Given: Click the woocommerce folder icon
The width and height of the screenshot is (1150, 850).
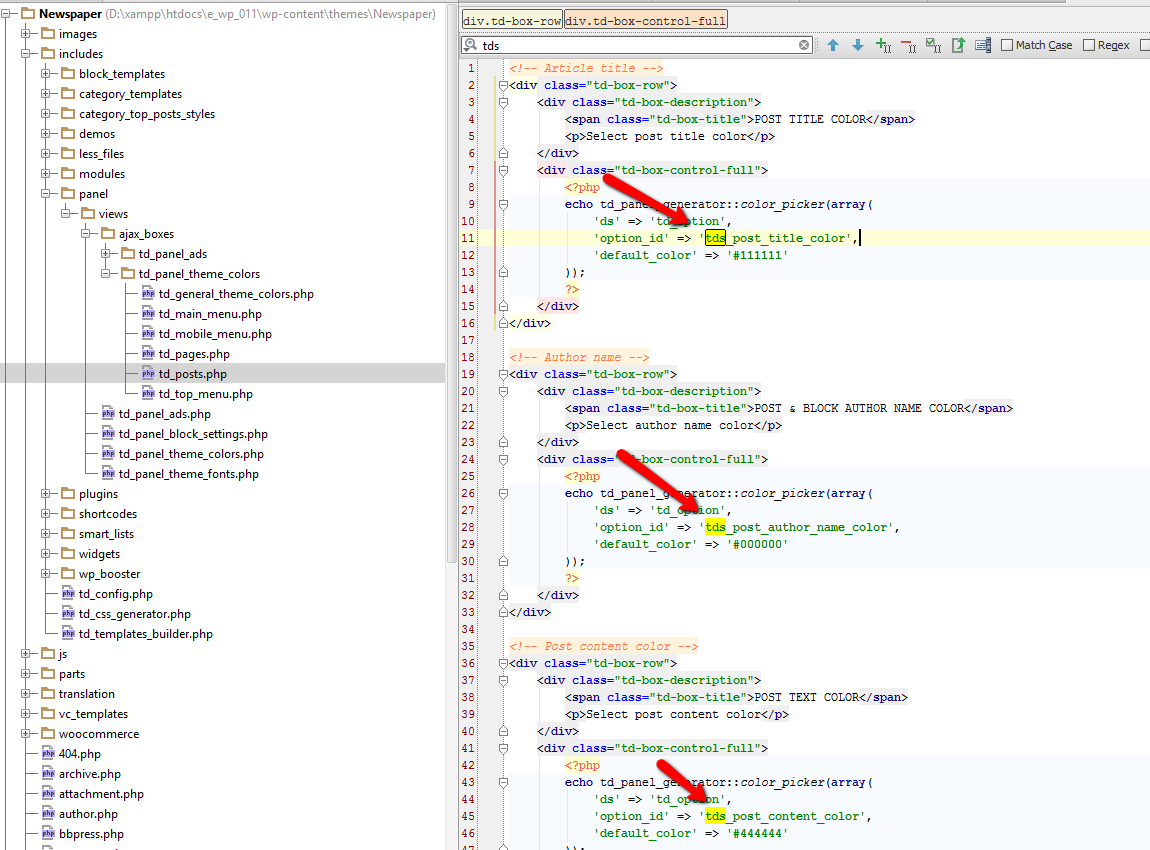Looking at the screenshot, I should [x=48, y=733].
